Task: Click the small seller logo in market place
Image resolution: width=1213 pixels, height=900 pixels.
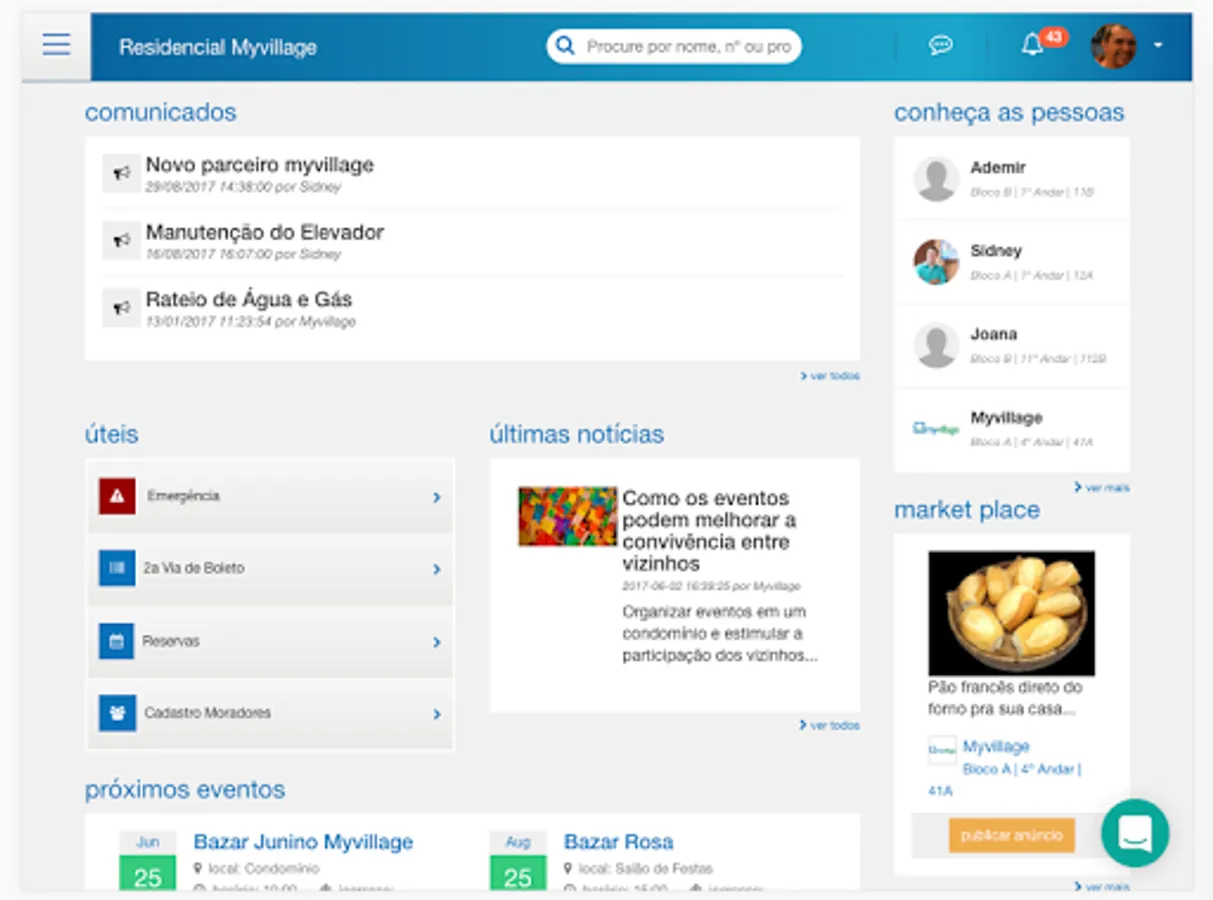Action: (x=942, y=750)
